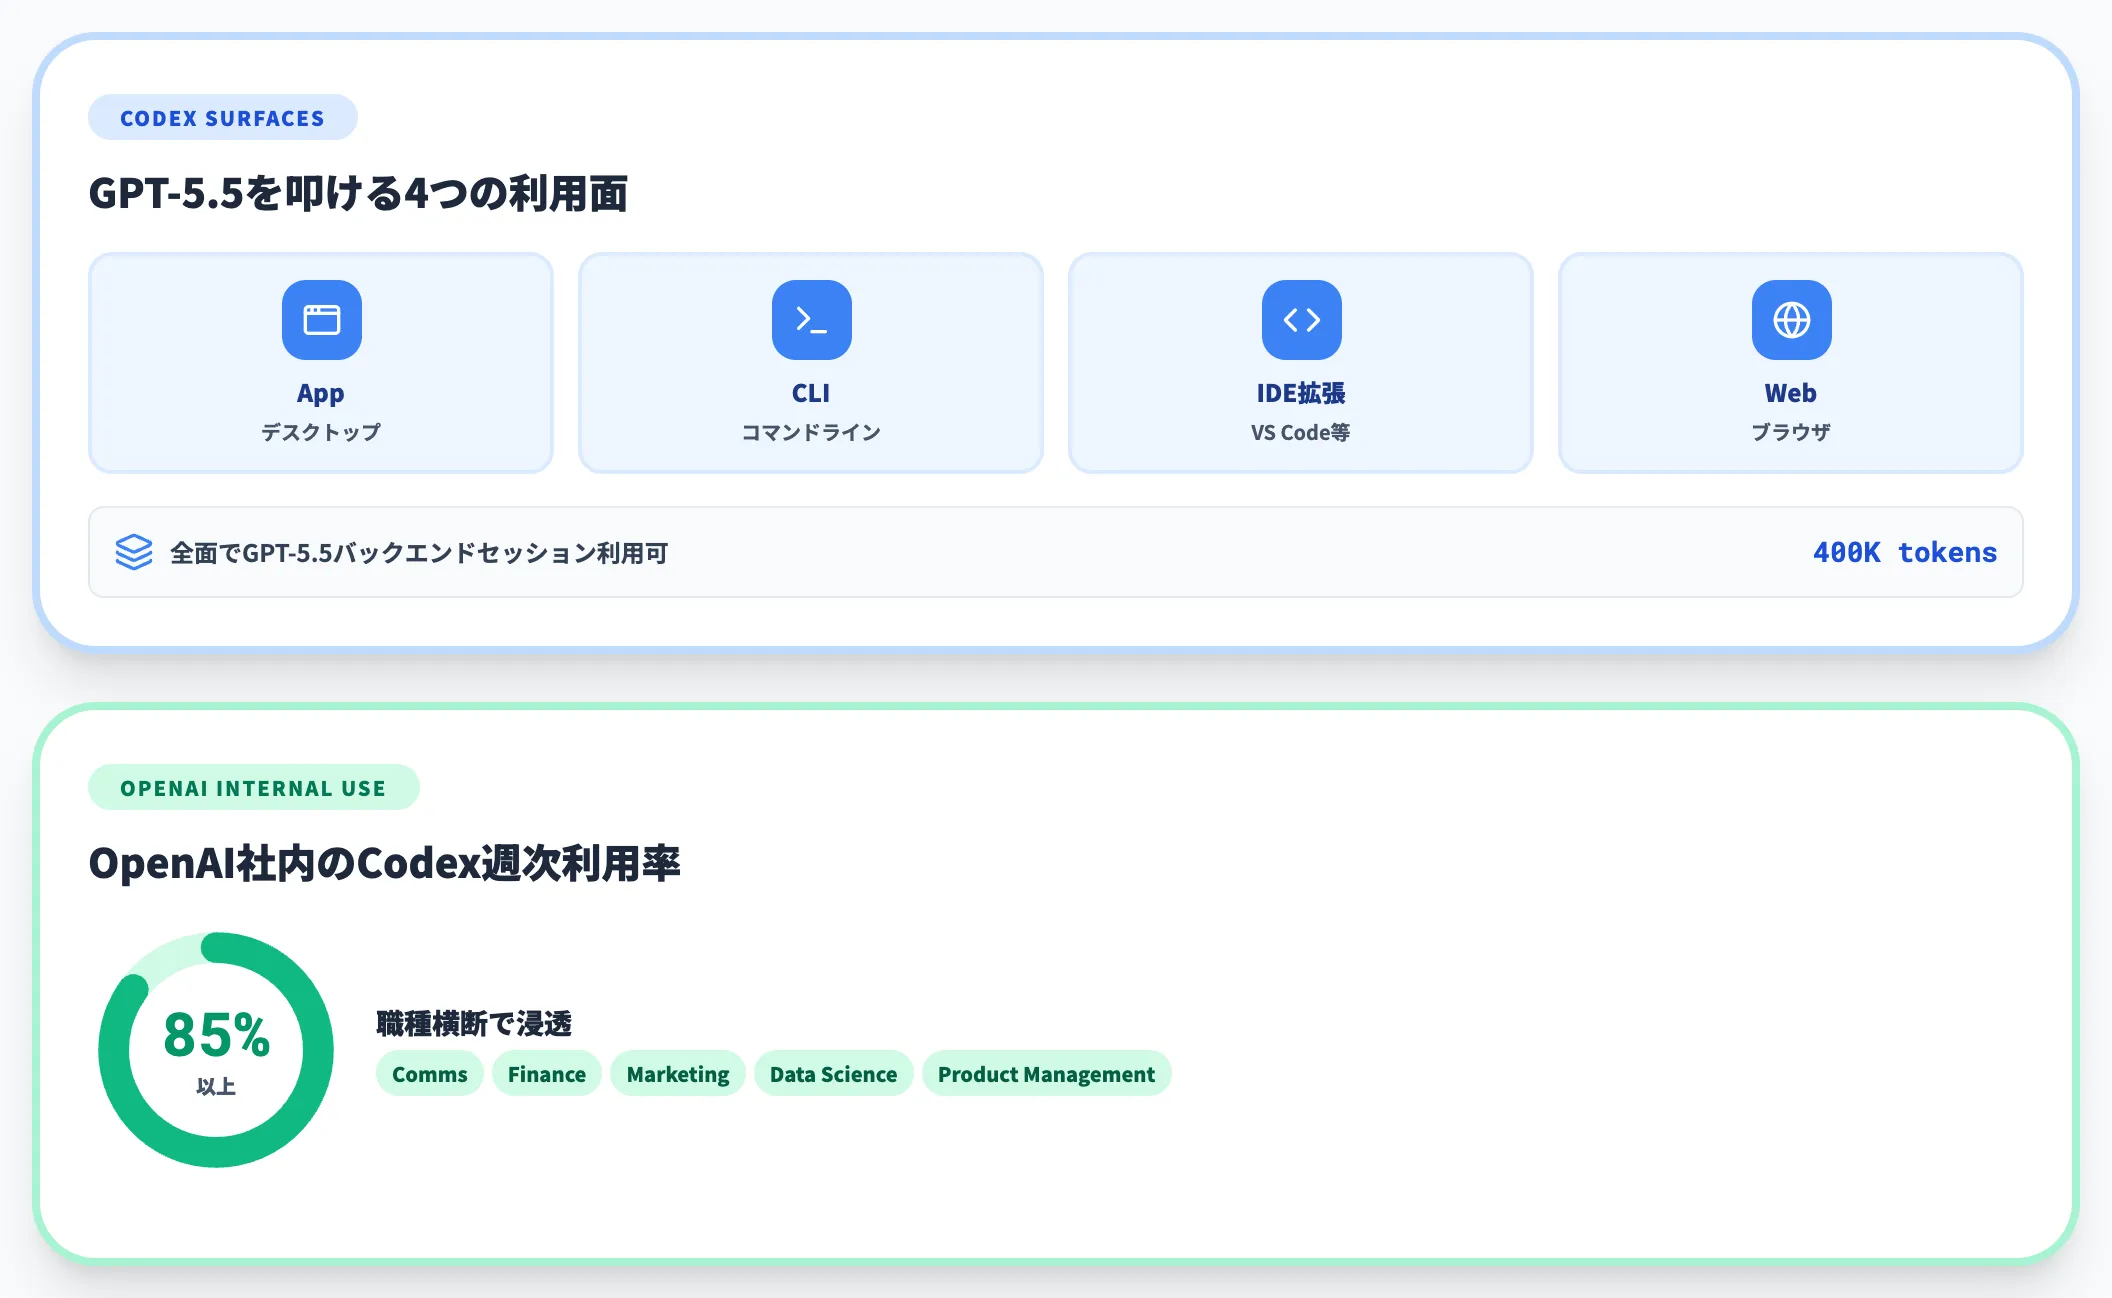Toggle the Comms usage tag
Viewport: 2112px width, 1298px height.
(429, 1073)
